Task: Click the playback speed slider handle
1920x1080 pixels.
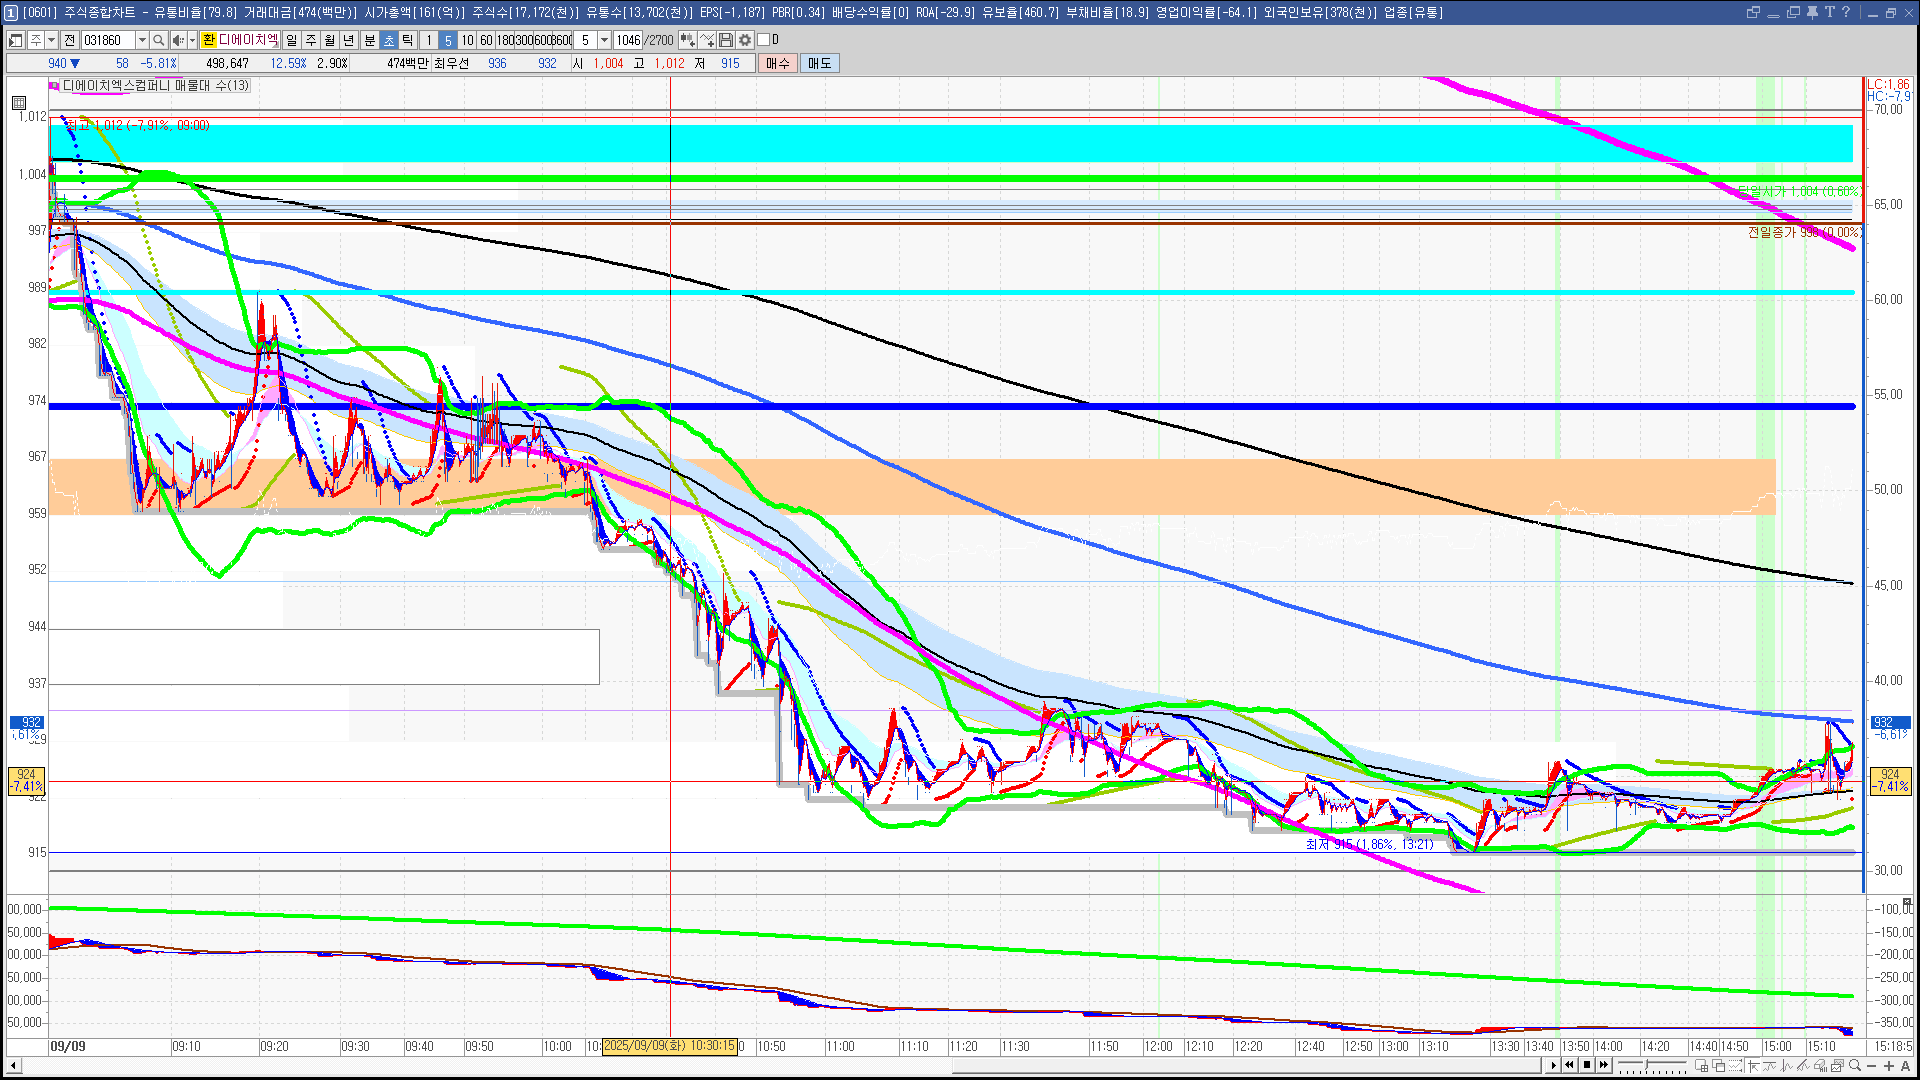Action: (1646, 1064)
